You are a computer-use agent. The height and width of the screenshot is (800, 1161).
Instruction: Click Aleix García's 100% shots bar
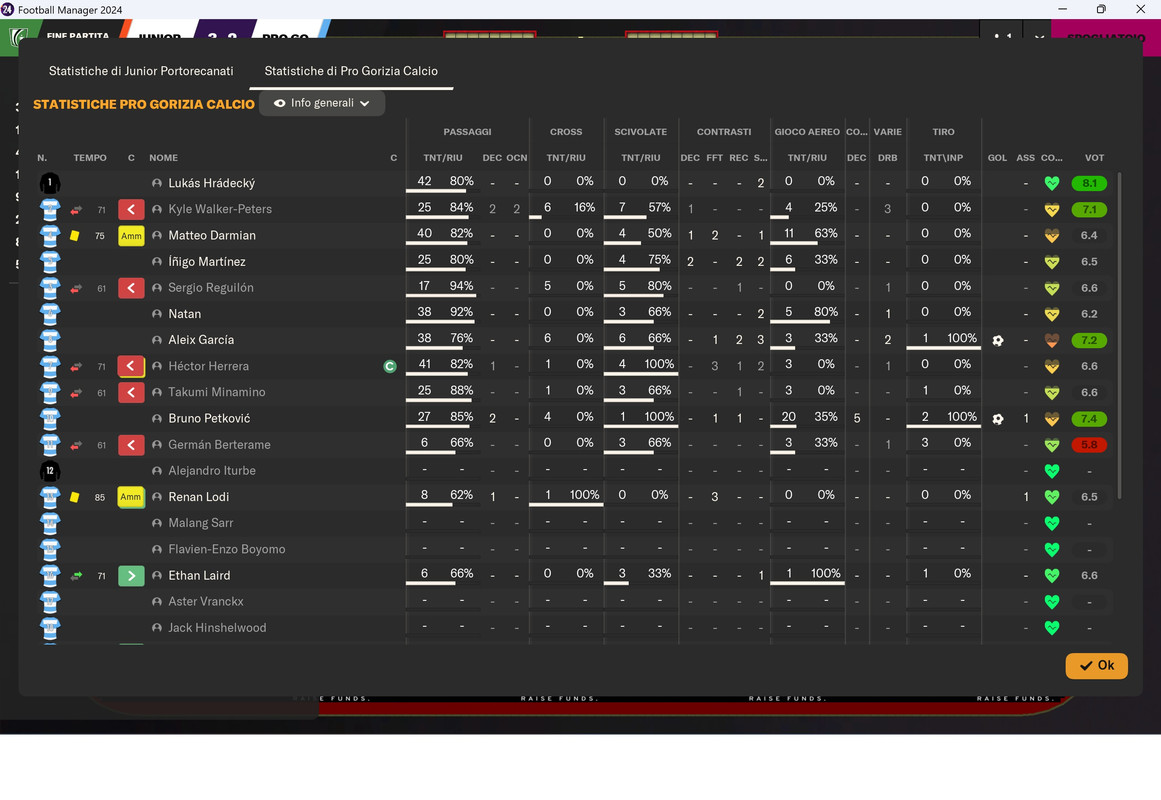tap(943, 348)
